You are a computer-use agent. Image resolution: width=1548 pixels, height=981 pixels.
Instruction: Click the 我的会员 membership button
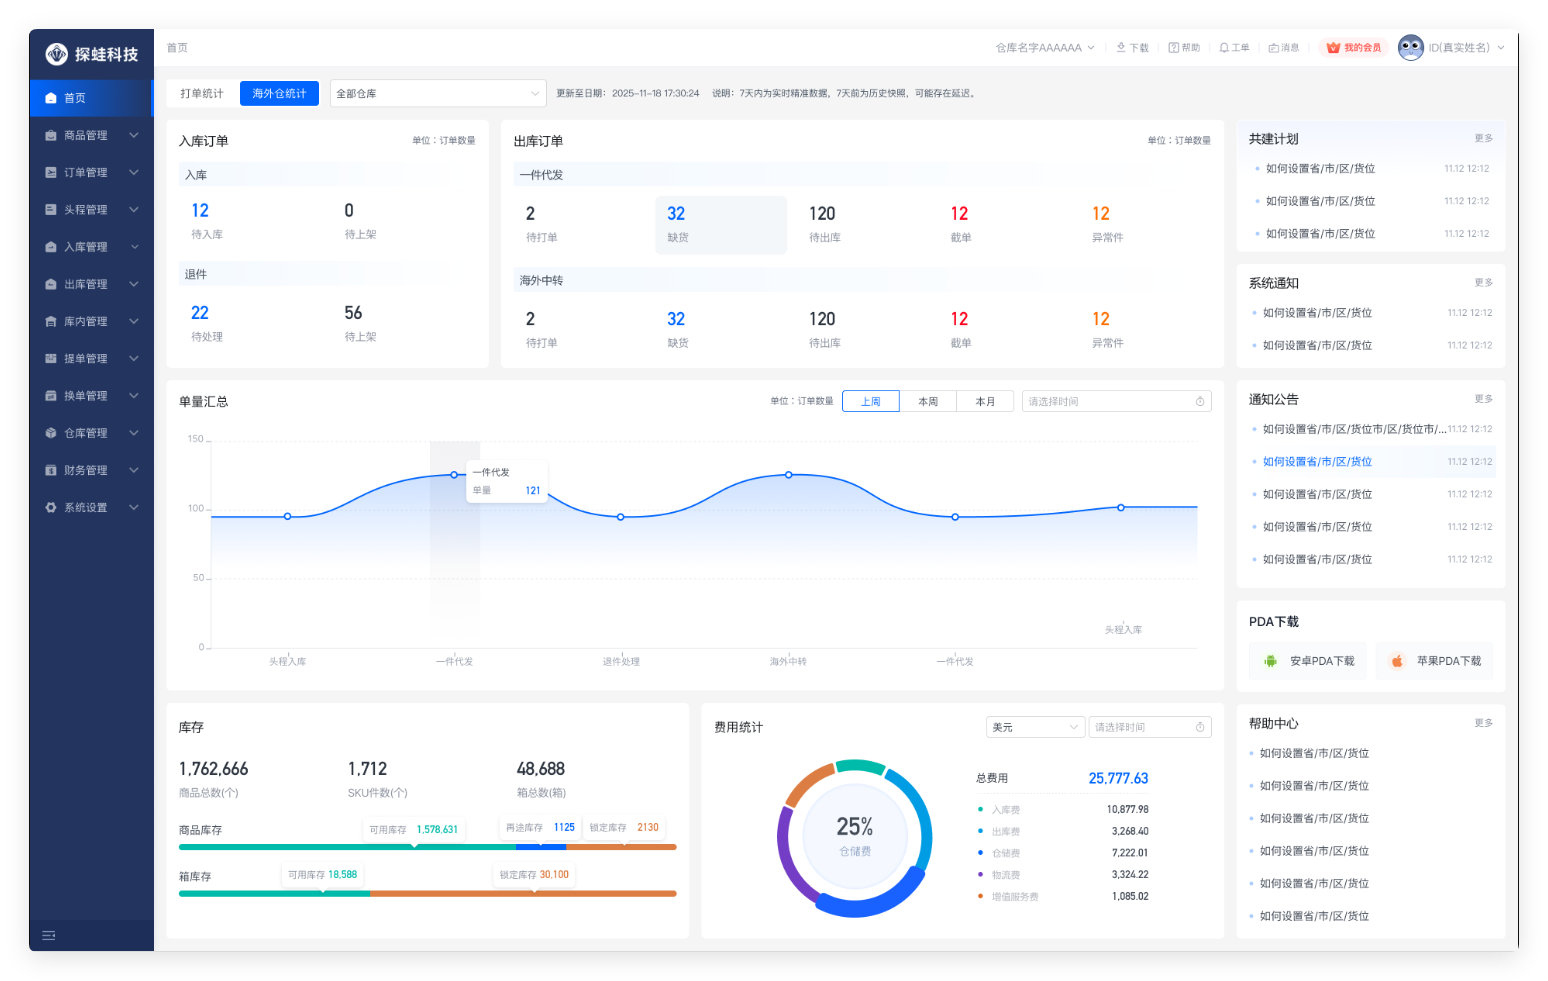pyautogui.click(x=1354, y=48)
